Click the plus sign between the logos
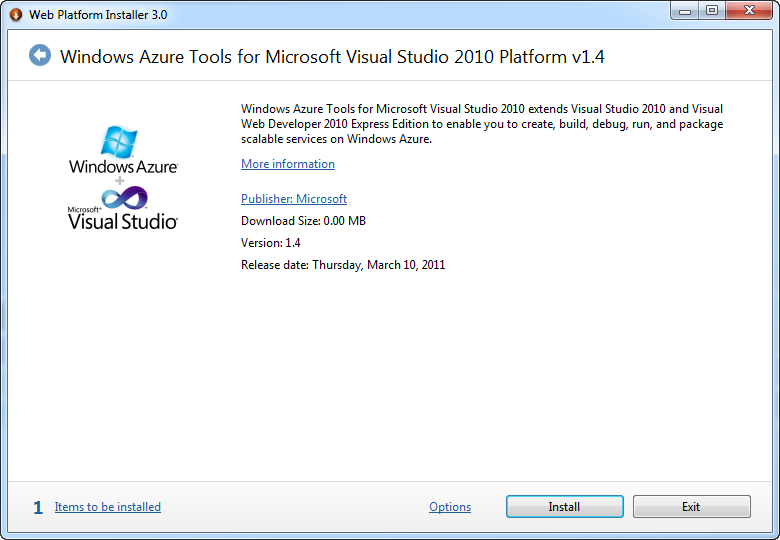The image size is (780, 540). coord(119,180)
